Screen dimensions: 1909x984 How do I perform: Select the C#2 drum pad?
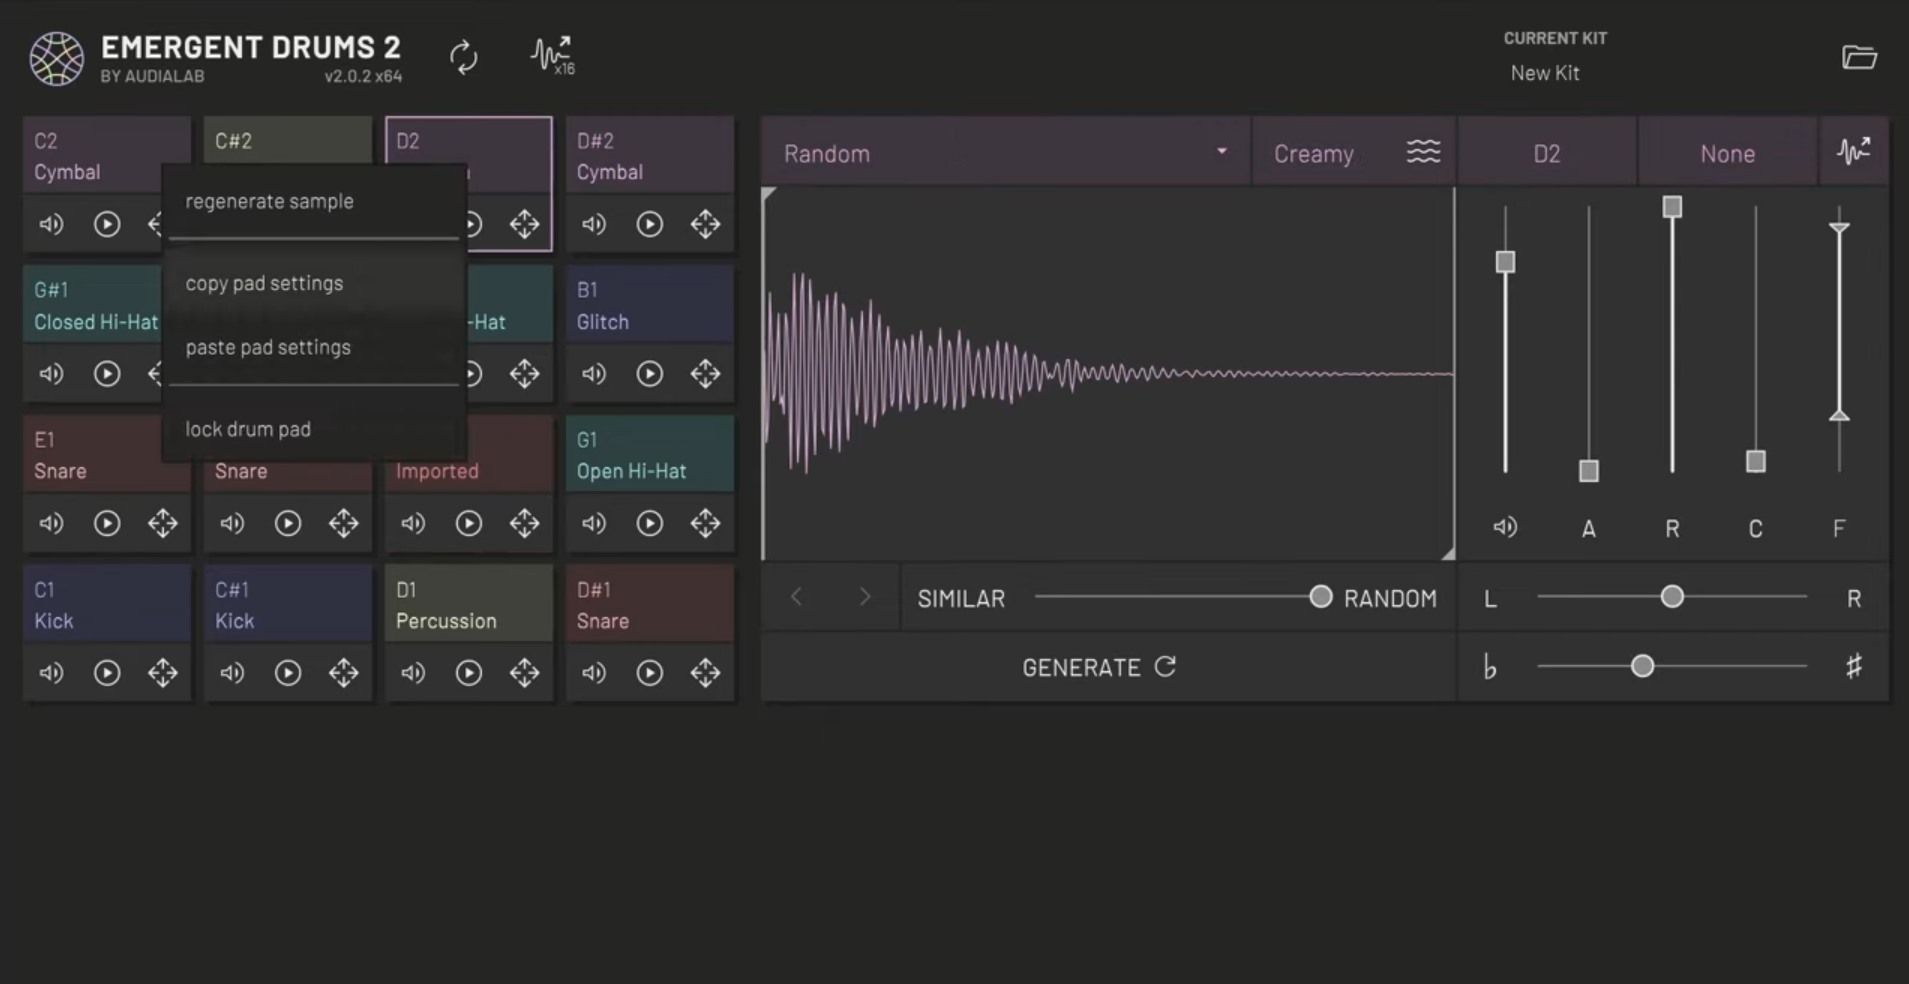tap(287, 140)
